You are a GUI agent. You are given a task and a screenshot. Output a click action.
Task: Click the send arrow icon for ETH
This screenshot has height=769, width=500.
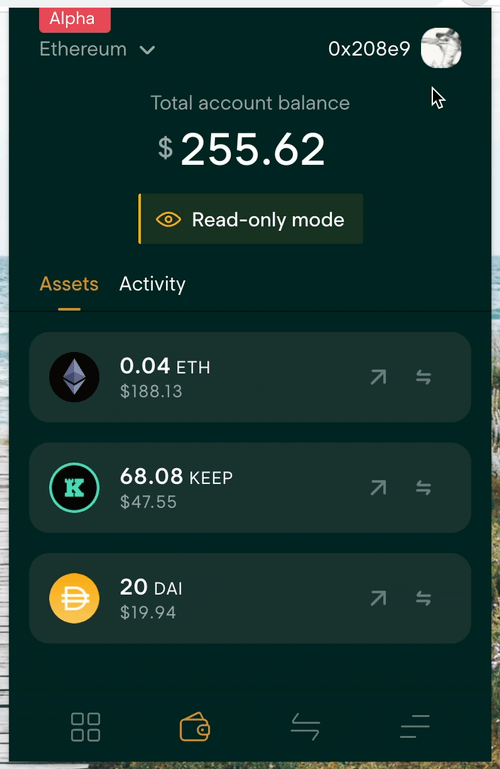tap(378, 377)
